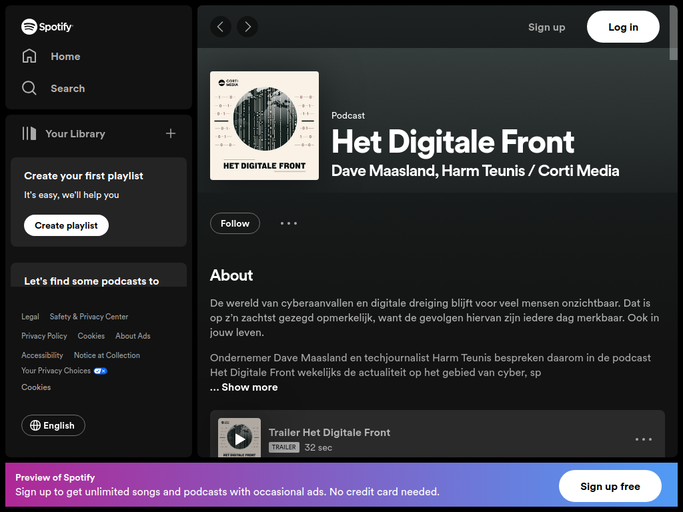Click the 'Preview of Spotify' banner text
Screen dimensions: 683x512
(55, 478)
